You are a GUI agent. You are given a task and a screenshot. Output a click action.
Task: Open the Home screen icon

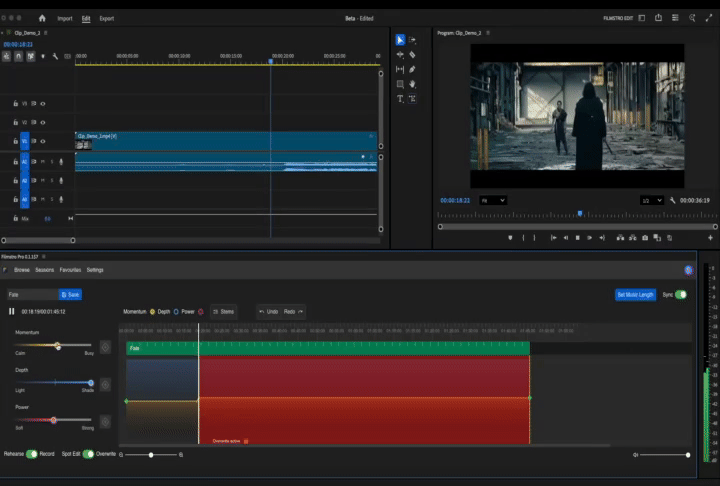[x=42, y=18]
